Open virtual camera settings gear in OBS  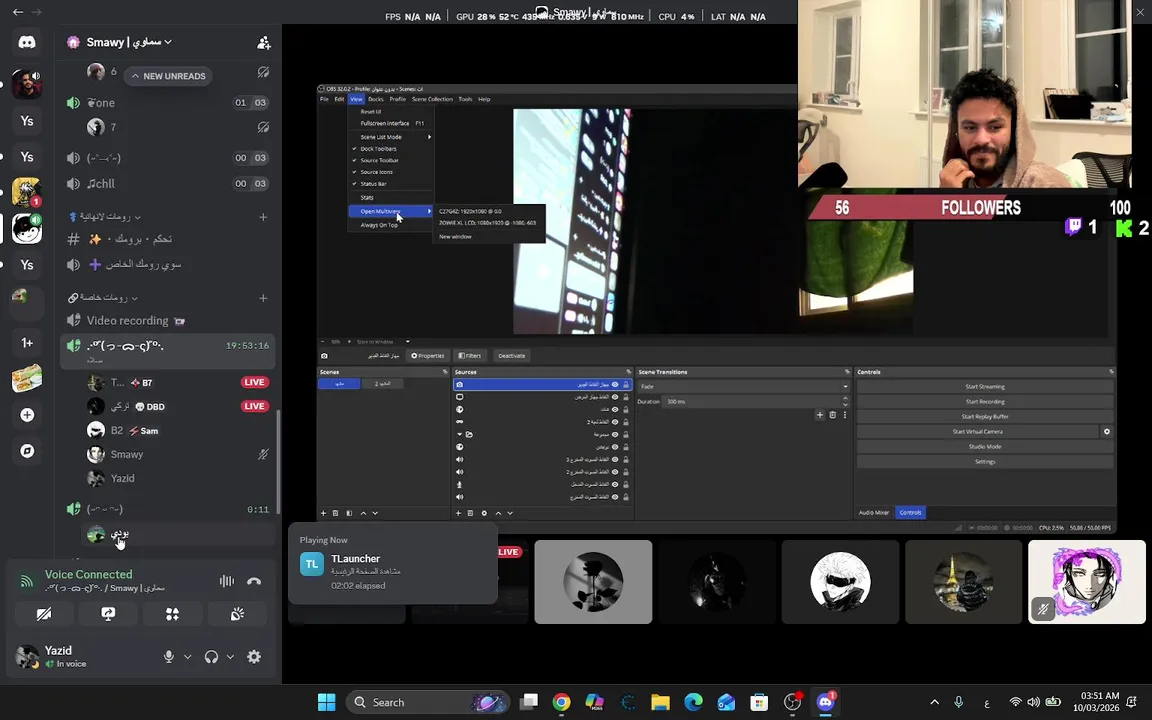pos(1106,432)
